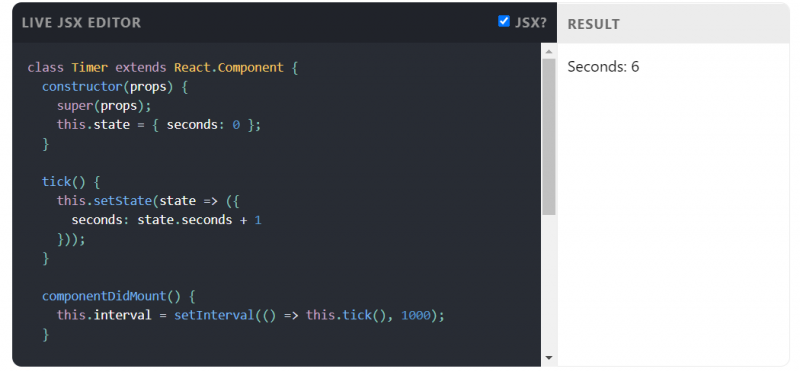Click the 'this.interval = setInterval' code line
Image resolution: width=800 pixels, height=372 pixels.
(x=251, y=315)
